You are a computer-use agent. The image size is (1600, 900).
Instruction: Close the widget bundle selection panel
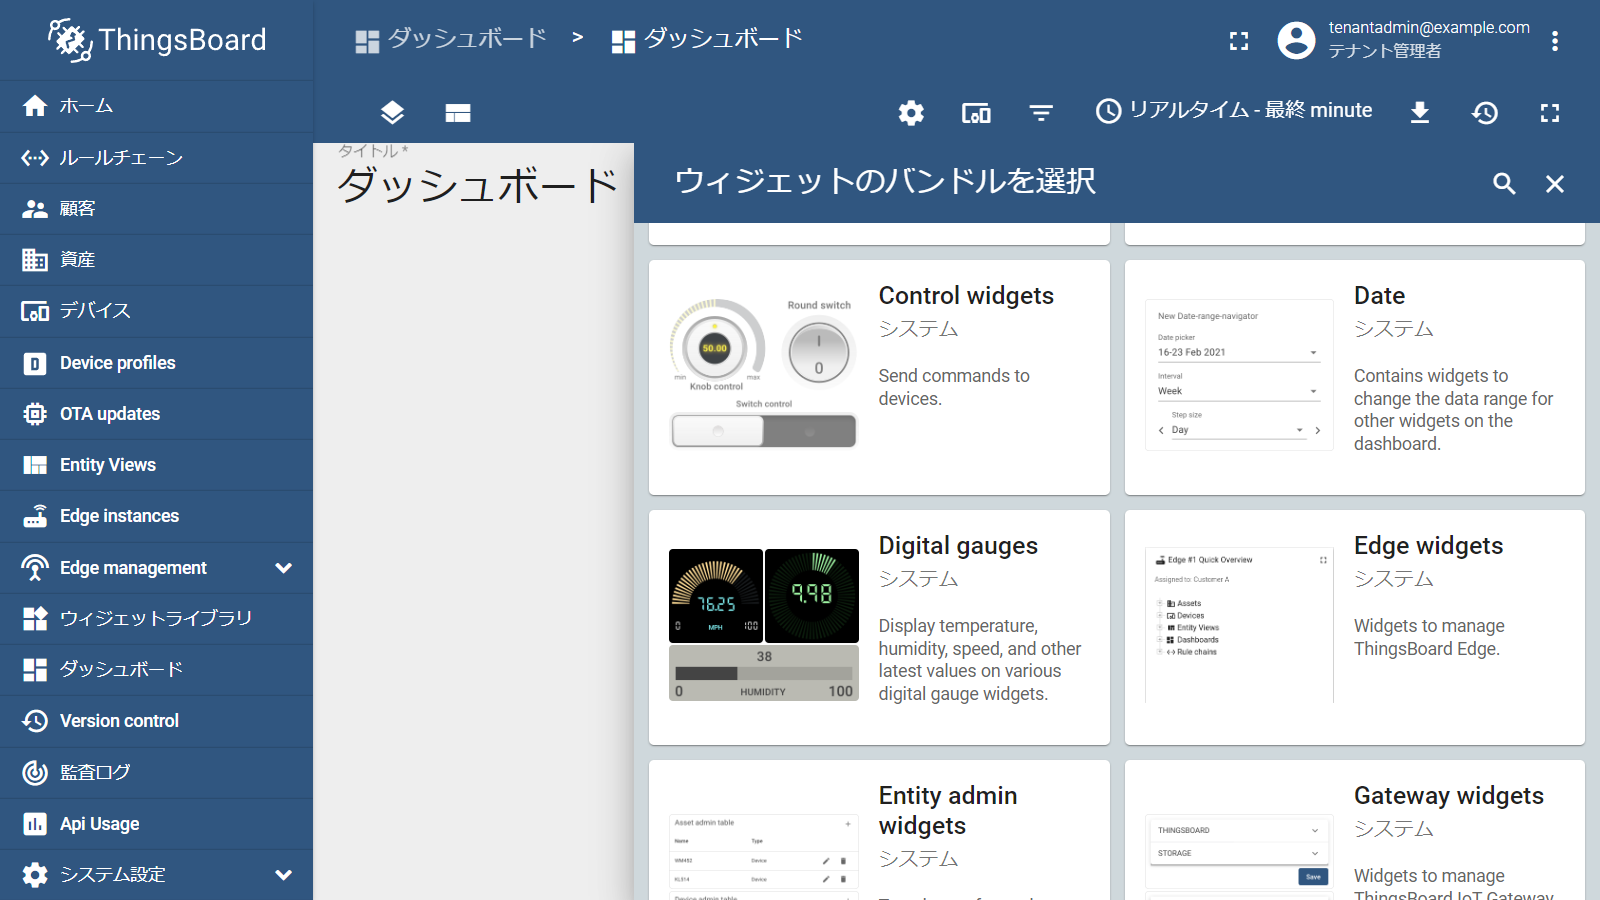click(1554, 184)
